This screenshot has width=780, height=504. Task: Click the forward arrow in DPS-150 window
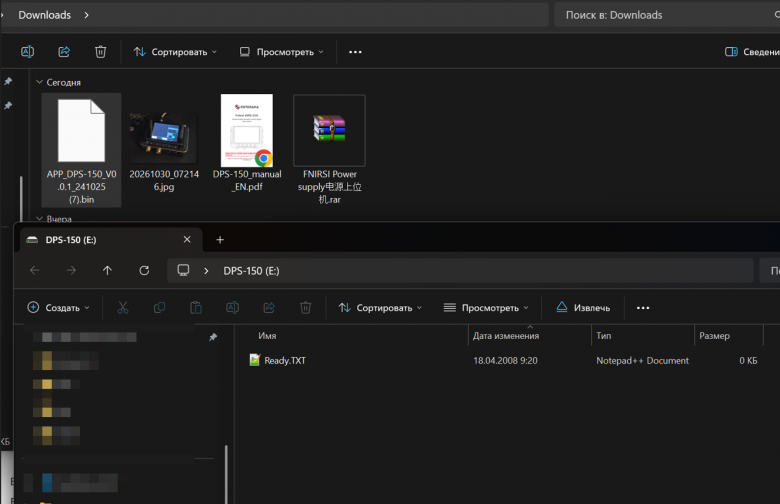coord(71,271)
